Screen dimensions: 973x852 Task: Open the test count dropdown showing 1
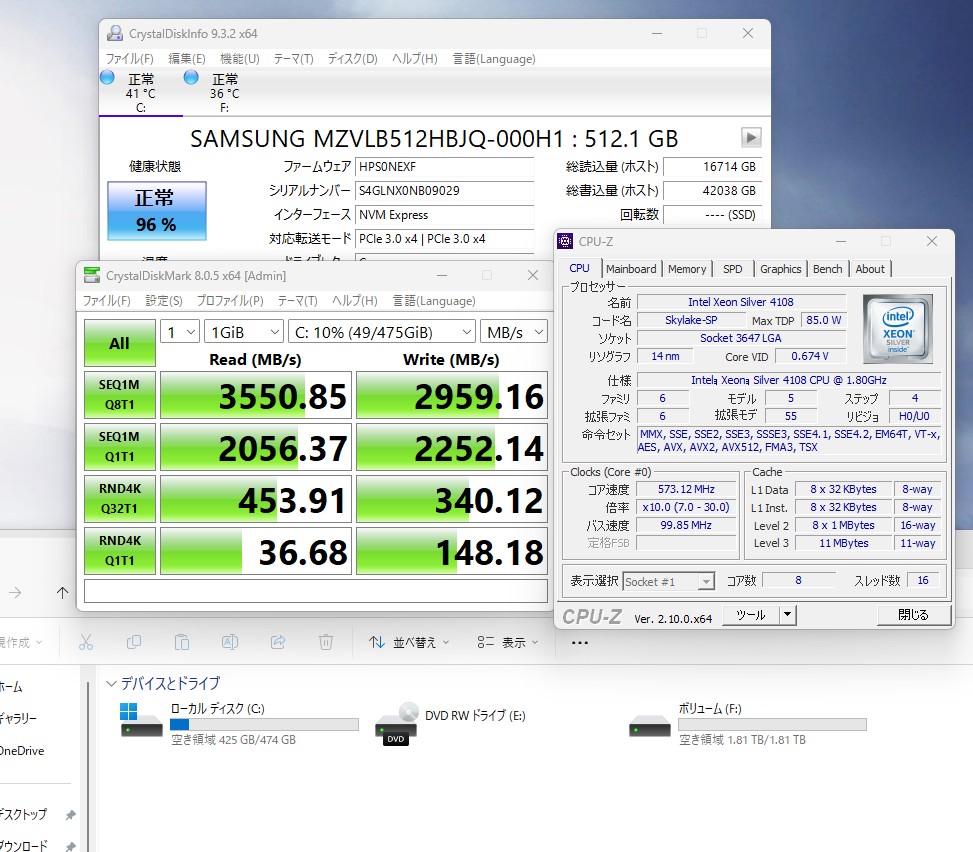pyautogui.click(x=180, y=332)
